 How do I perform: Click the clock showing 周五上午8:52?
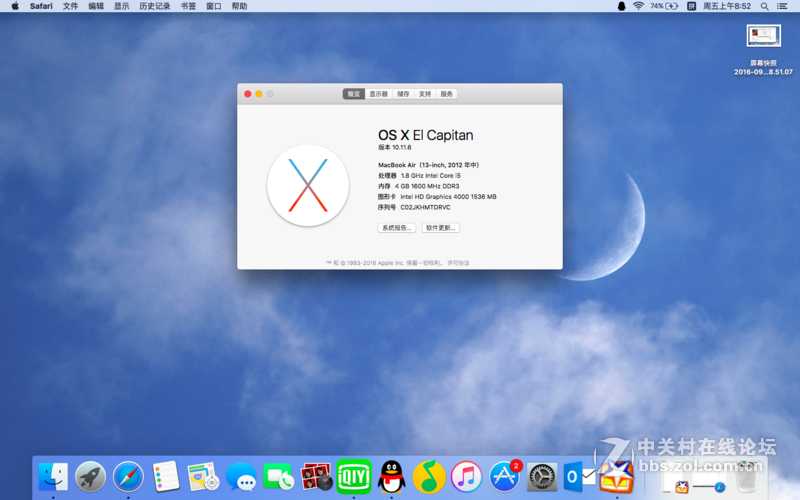(x=727, y=6)
